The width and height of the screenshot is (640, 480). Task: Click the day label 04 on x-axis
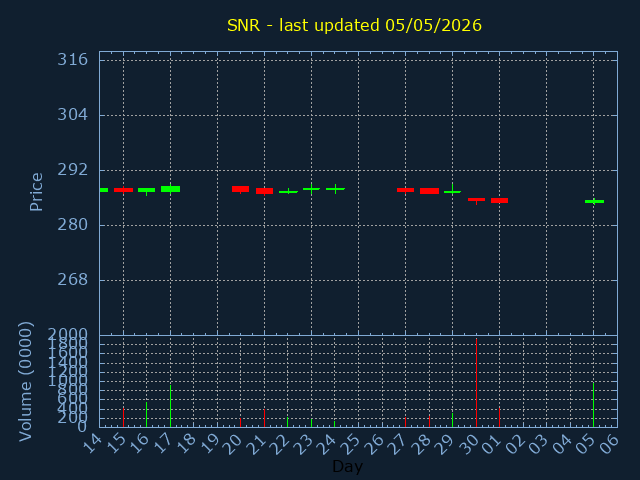click(563, 444)
